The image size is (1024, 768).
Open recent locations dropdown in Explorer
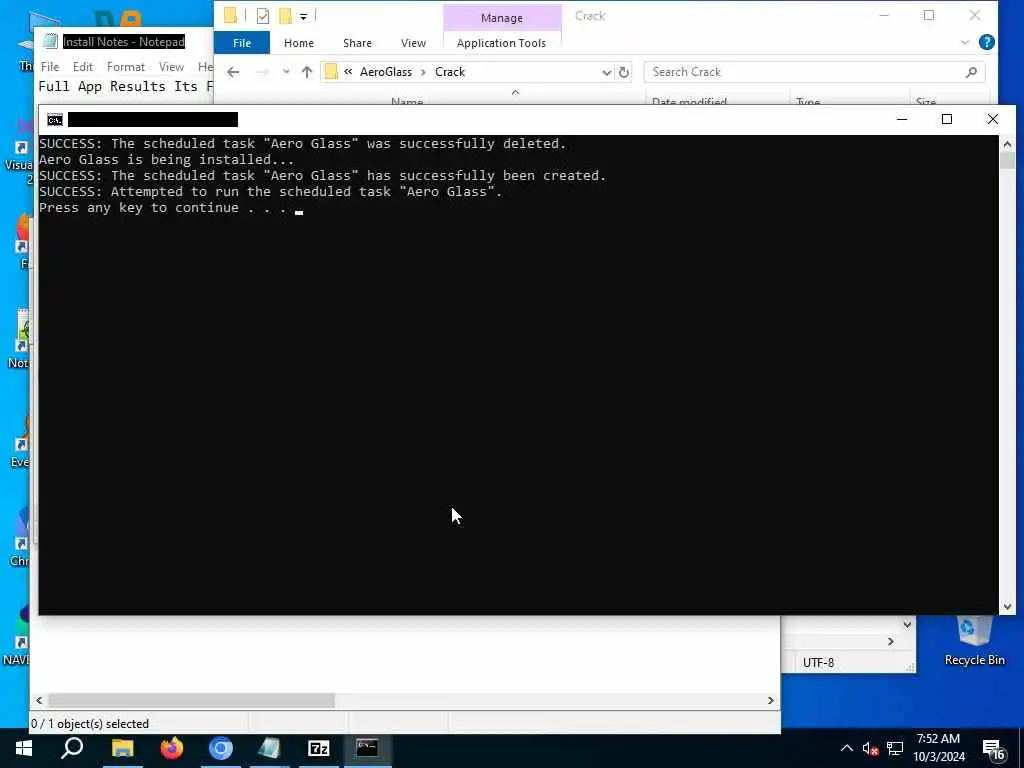286,72
